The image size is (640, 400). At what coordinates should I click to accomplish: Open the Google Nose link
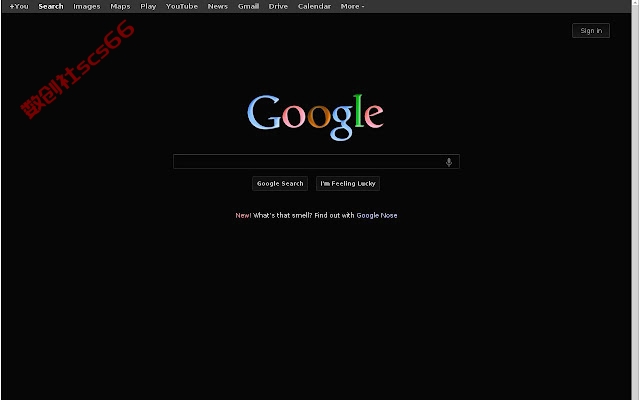[x=377, y=216]
